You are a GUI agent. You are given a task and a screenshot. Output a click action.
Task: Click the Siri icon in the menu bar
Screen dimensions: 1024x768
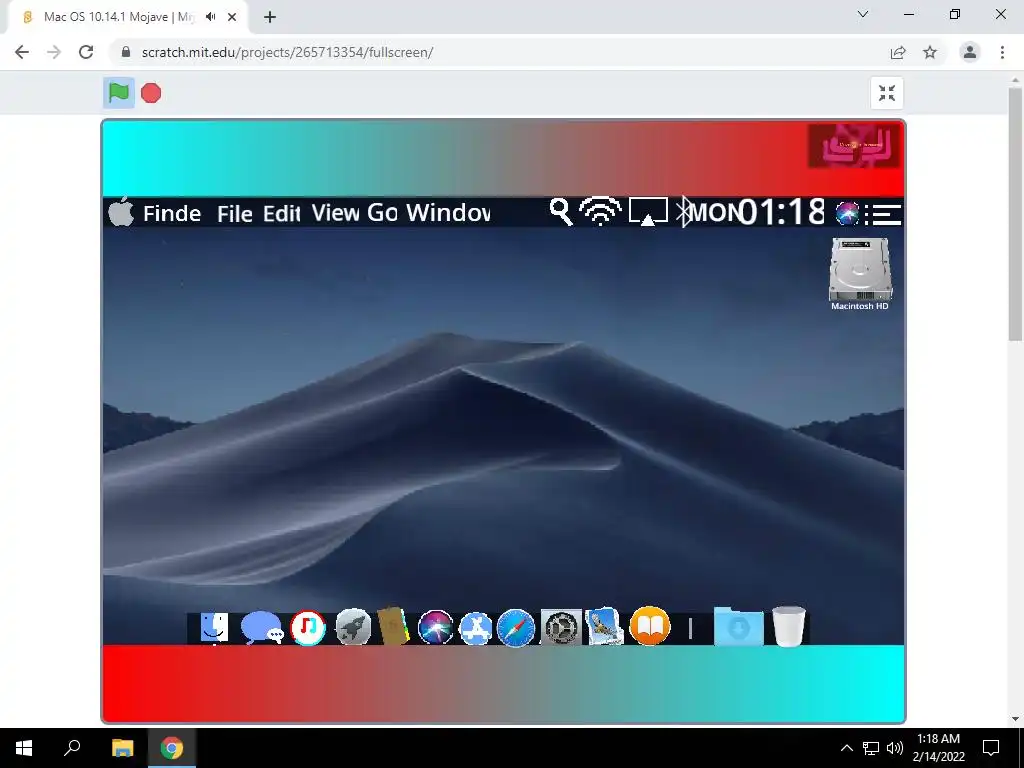pyautogui.click(x=847, y=214)
